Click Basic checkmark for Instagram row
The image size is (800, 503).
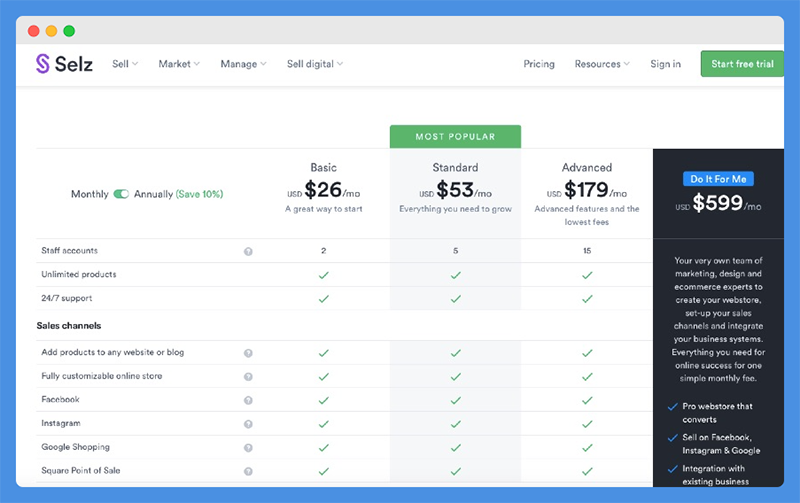click(323, 424)
